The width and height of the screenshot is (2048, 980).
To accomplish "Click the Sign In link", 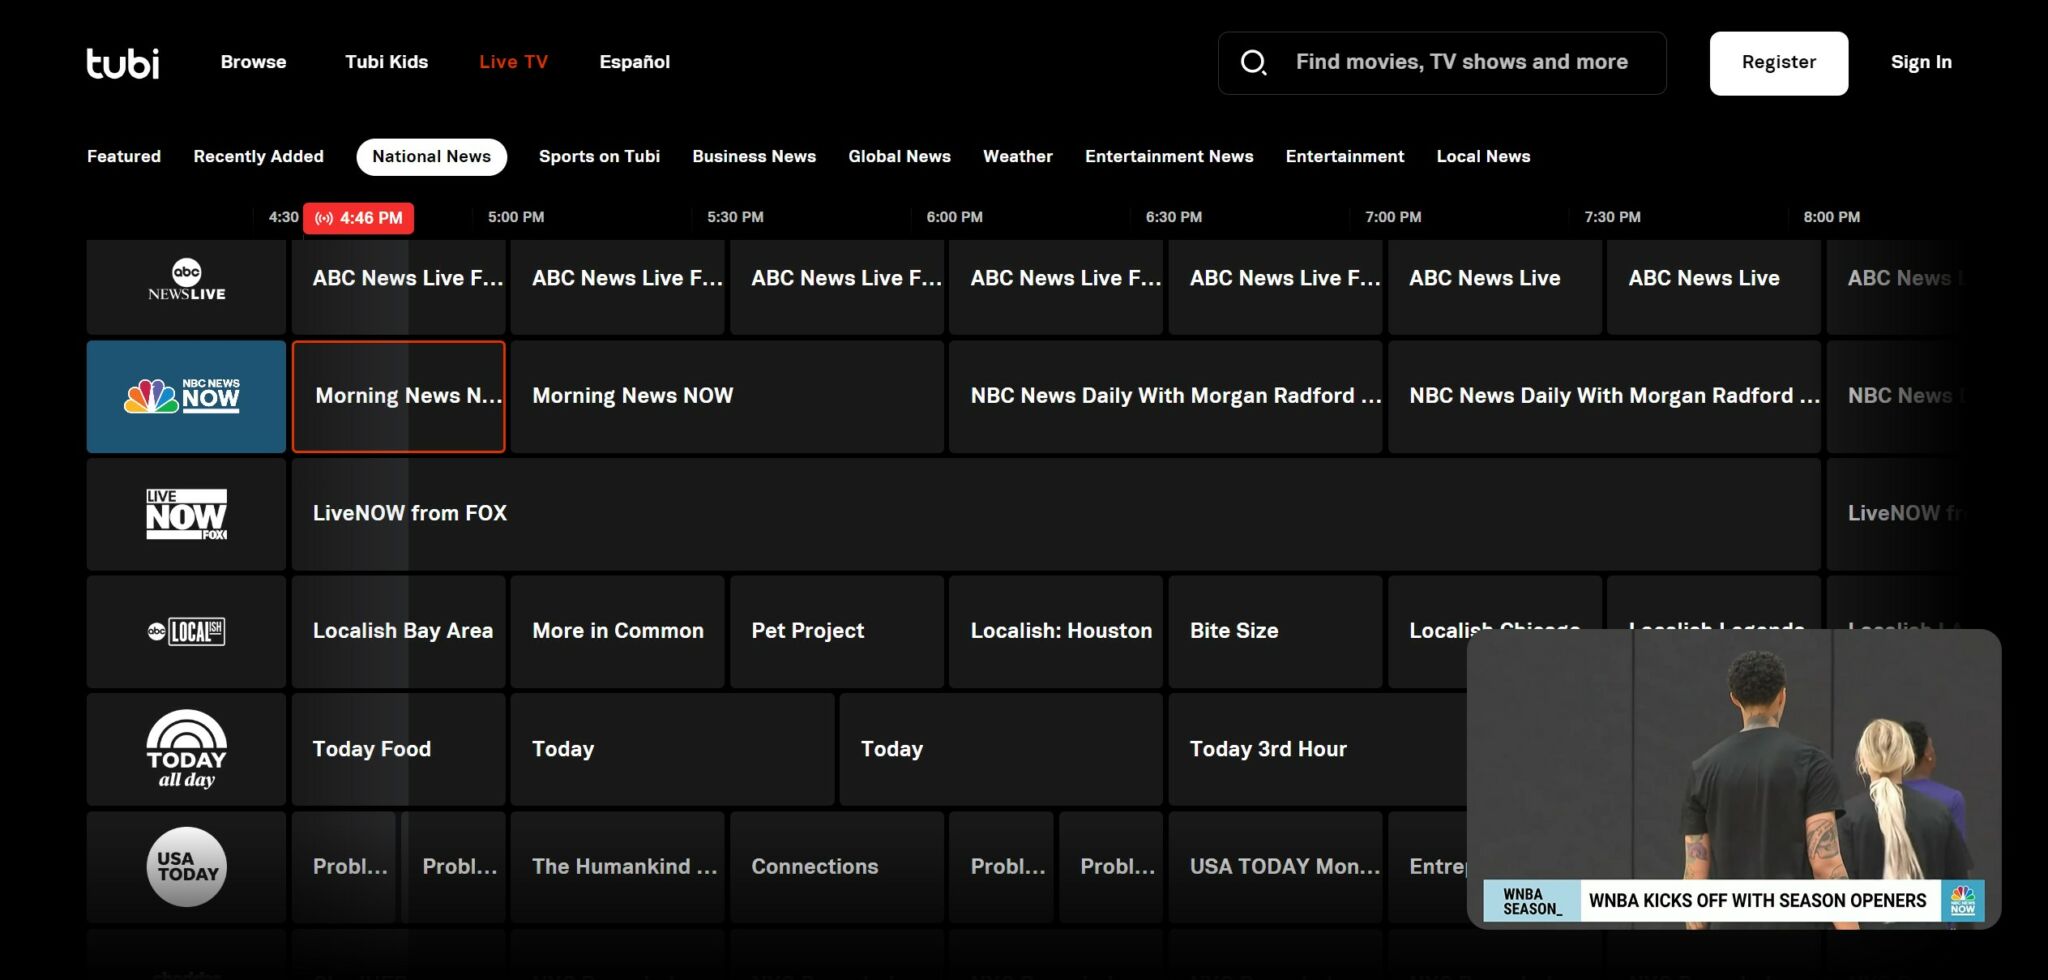I will (1920, 61).
